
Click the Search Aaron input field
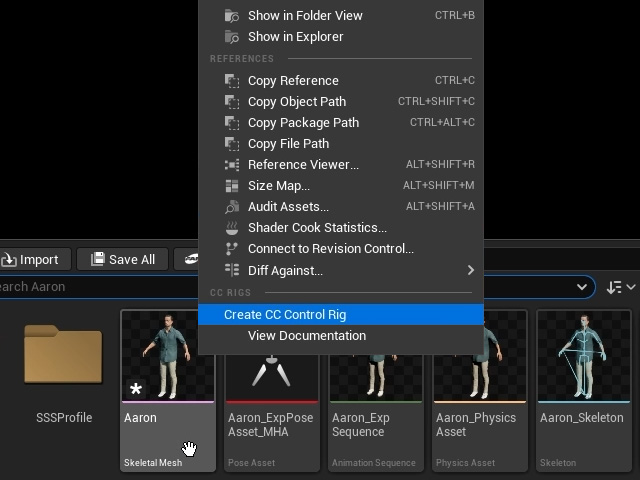(x=98, y=287)
